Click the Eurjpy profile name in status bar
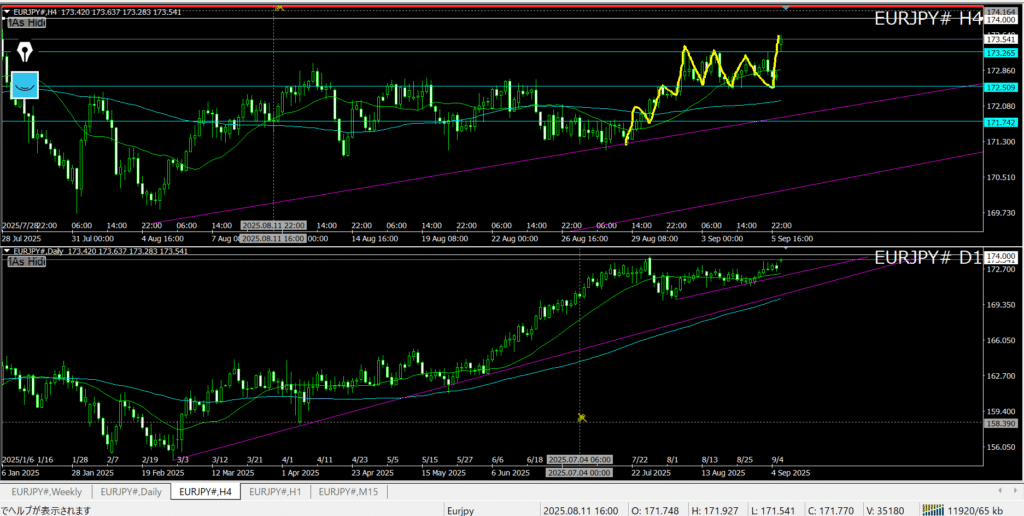The image size is (1024, 516). 462,510
